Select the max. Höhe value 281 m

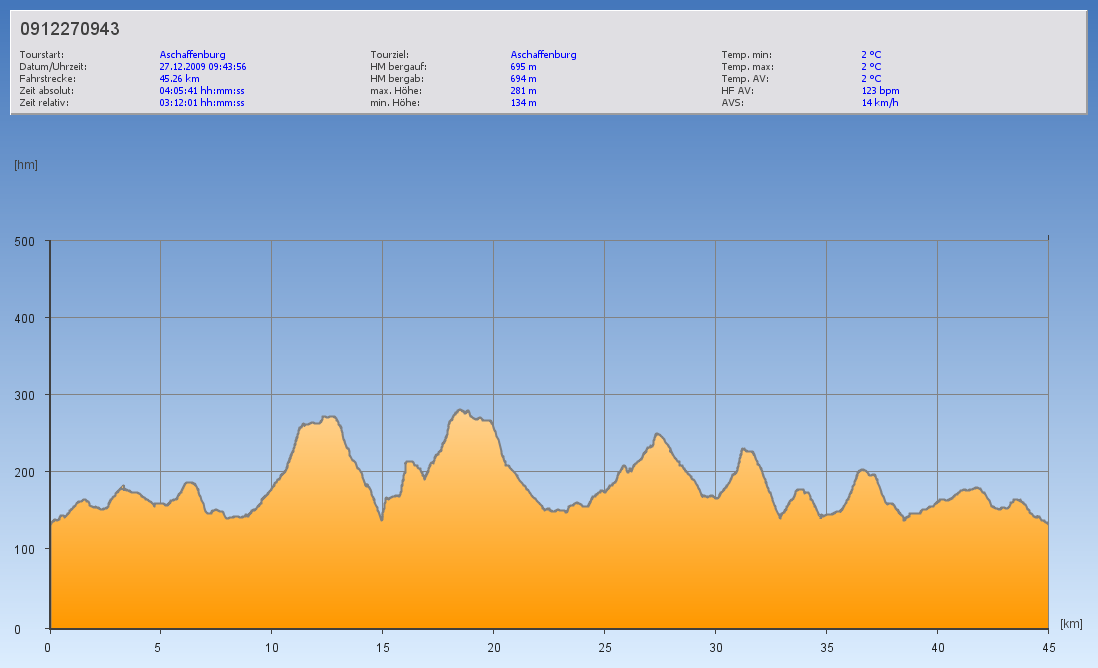click(x=524, y=90)
